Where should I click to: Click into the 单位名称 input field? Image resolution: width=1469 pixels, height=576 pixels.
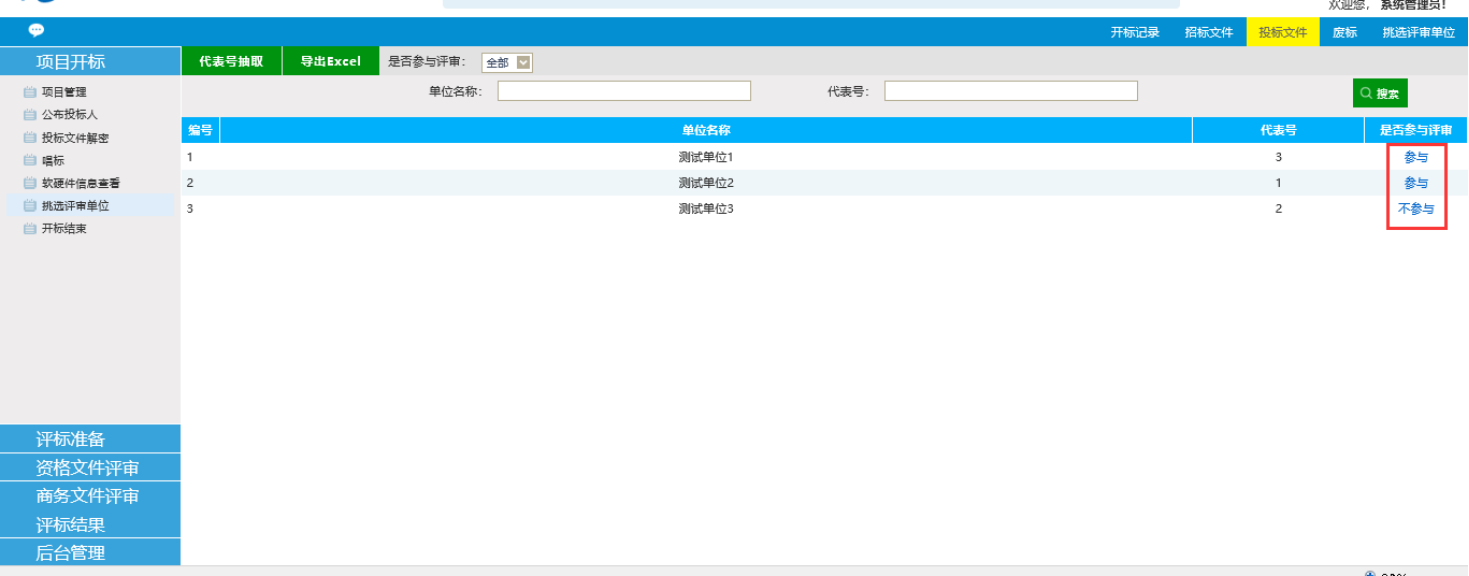pyautogui.click(x=624, y=91)
